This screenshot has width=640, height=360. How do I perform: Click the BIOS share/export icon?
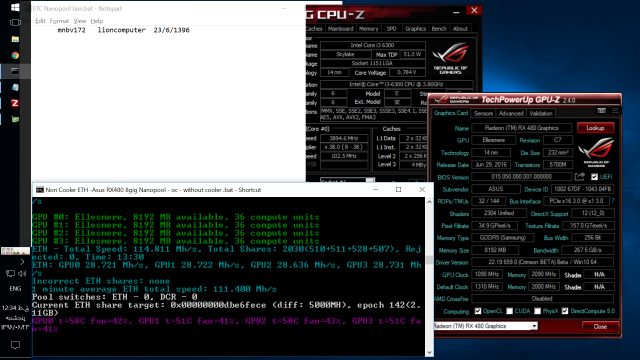(580, 176)
